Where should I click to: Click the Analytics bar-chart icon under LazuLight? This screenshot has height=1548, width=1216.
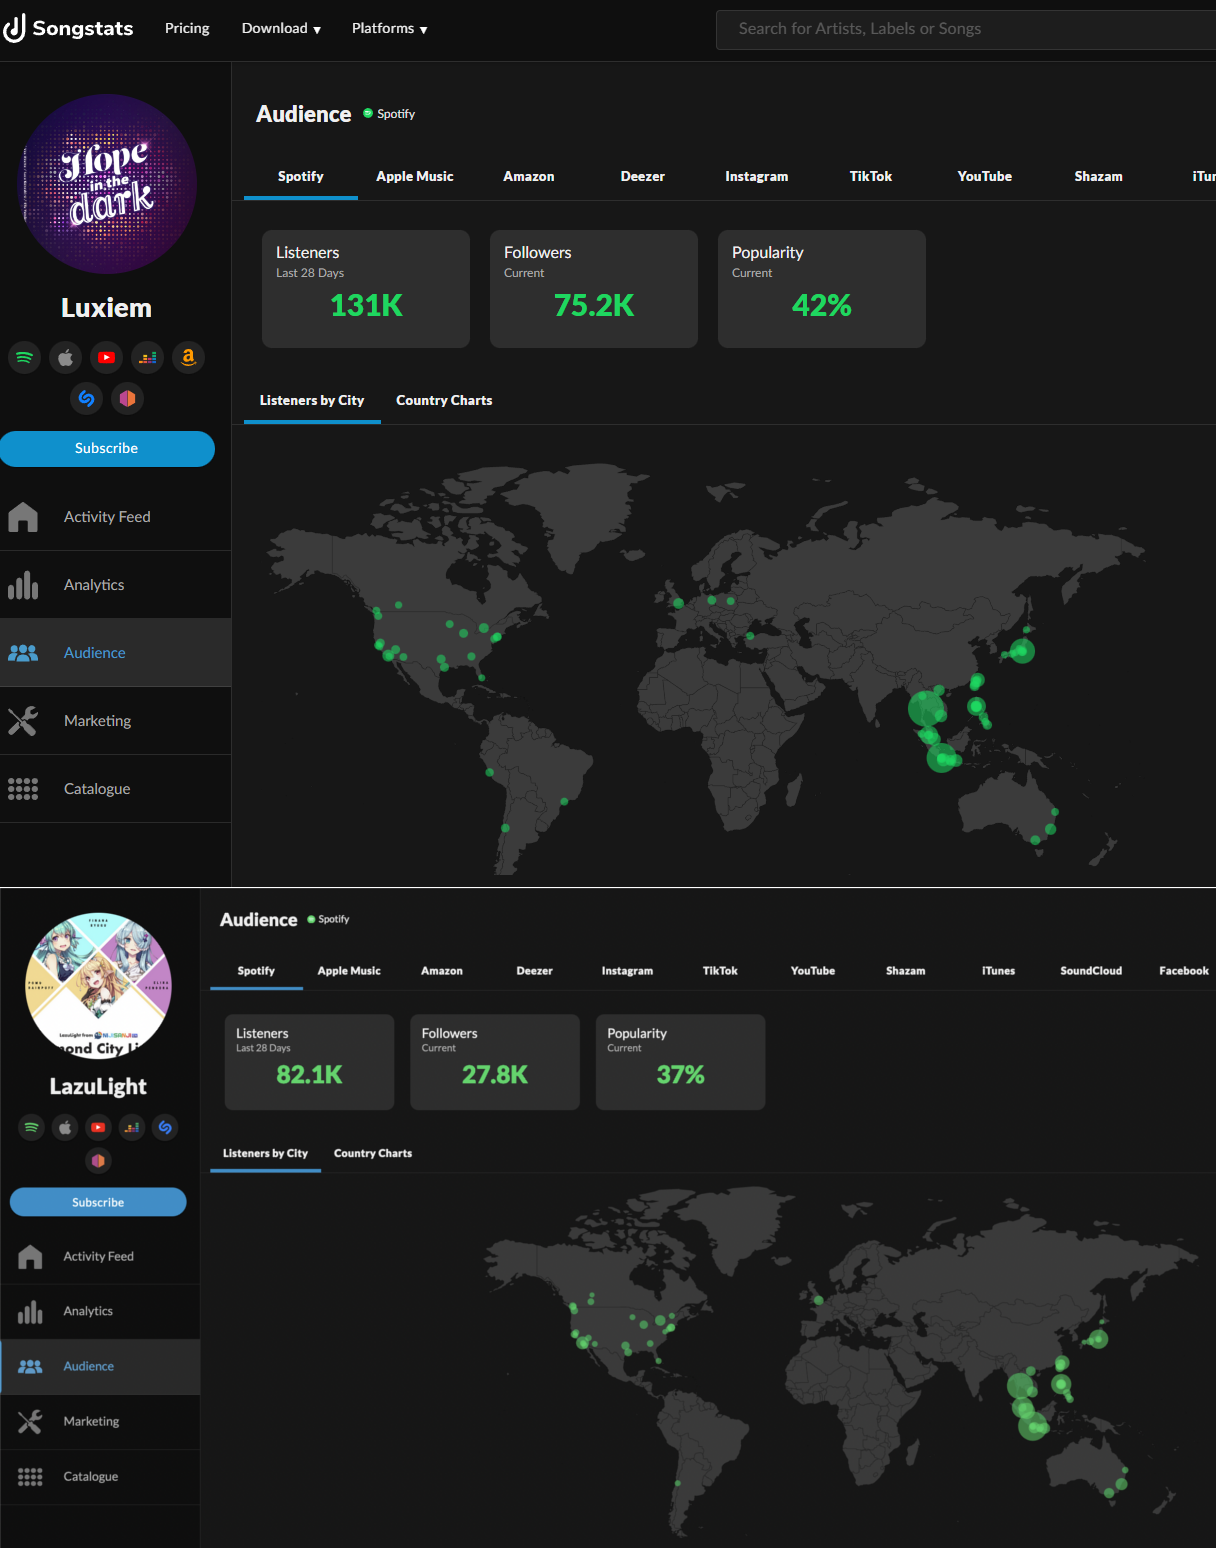pyautogui.click(x=30, y=1311)
